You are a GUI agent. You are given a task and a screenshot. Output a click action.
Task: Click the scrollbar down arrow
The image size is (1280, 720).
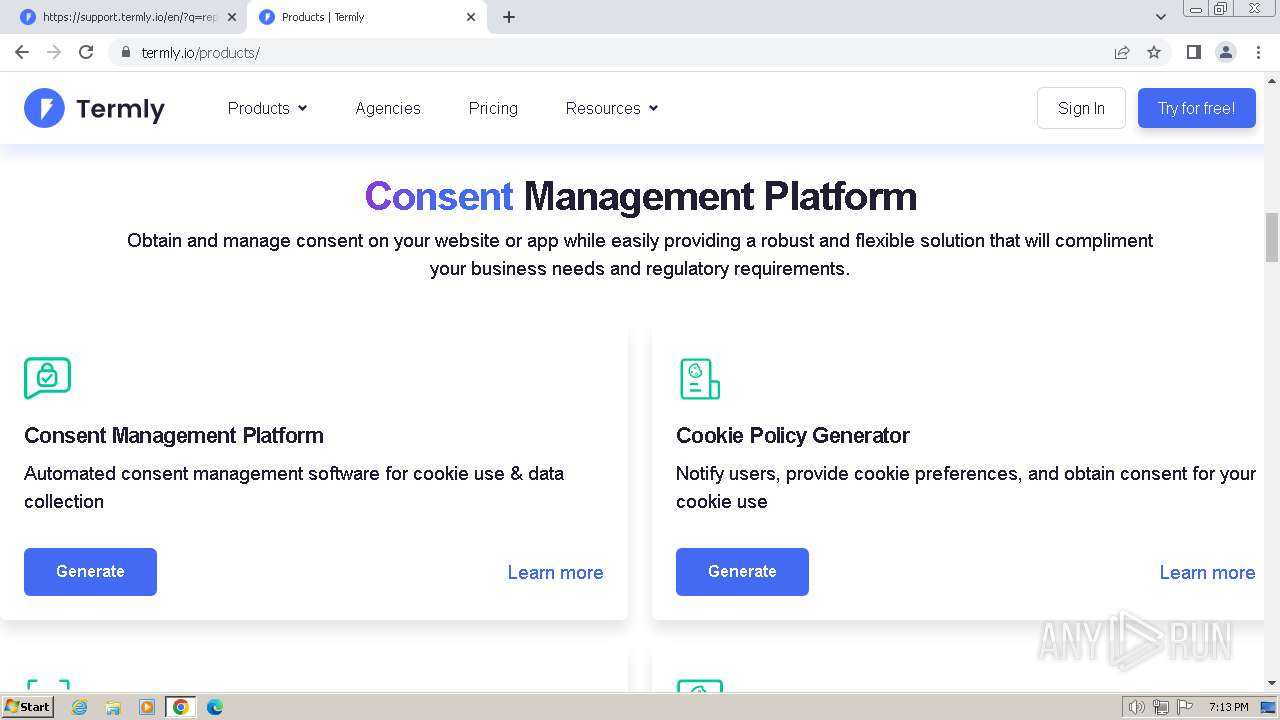click(1272, 683)
